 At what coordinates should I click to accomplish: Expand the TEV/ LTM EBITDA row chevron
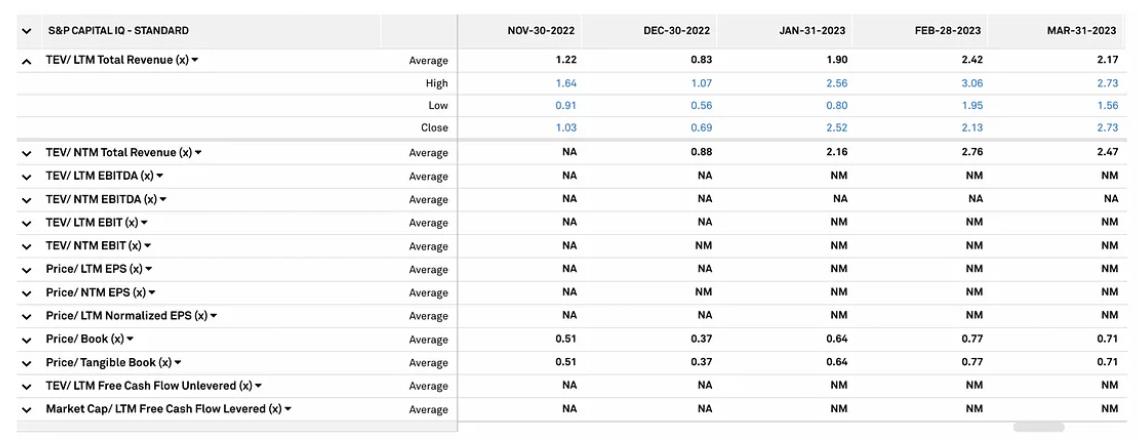(x=27, y=177)
